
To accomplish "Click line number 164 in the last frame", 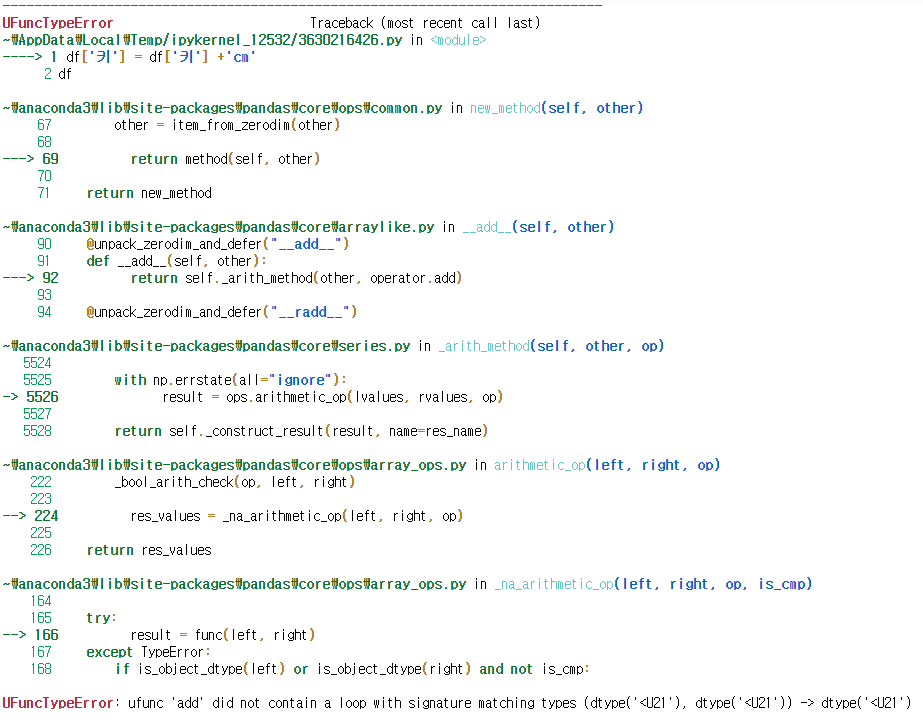I will [x=41, y=601].
